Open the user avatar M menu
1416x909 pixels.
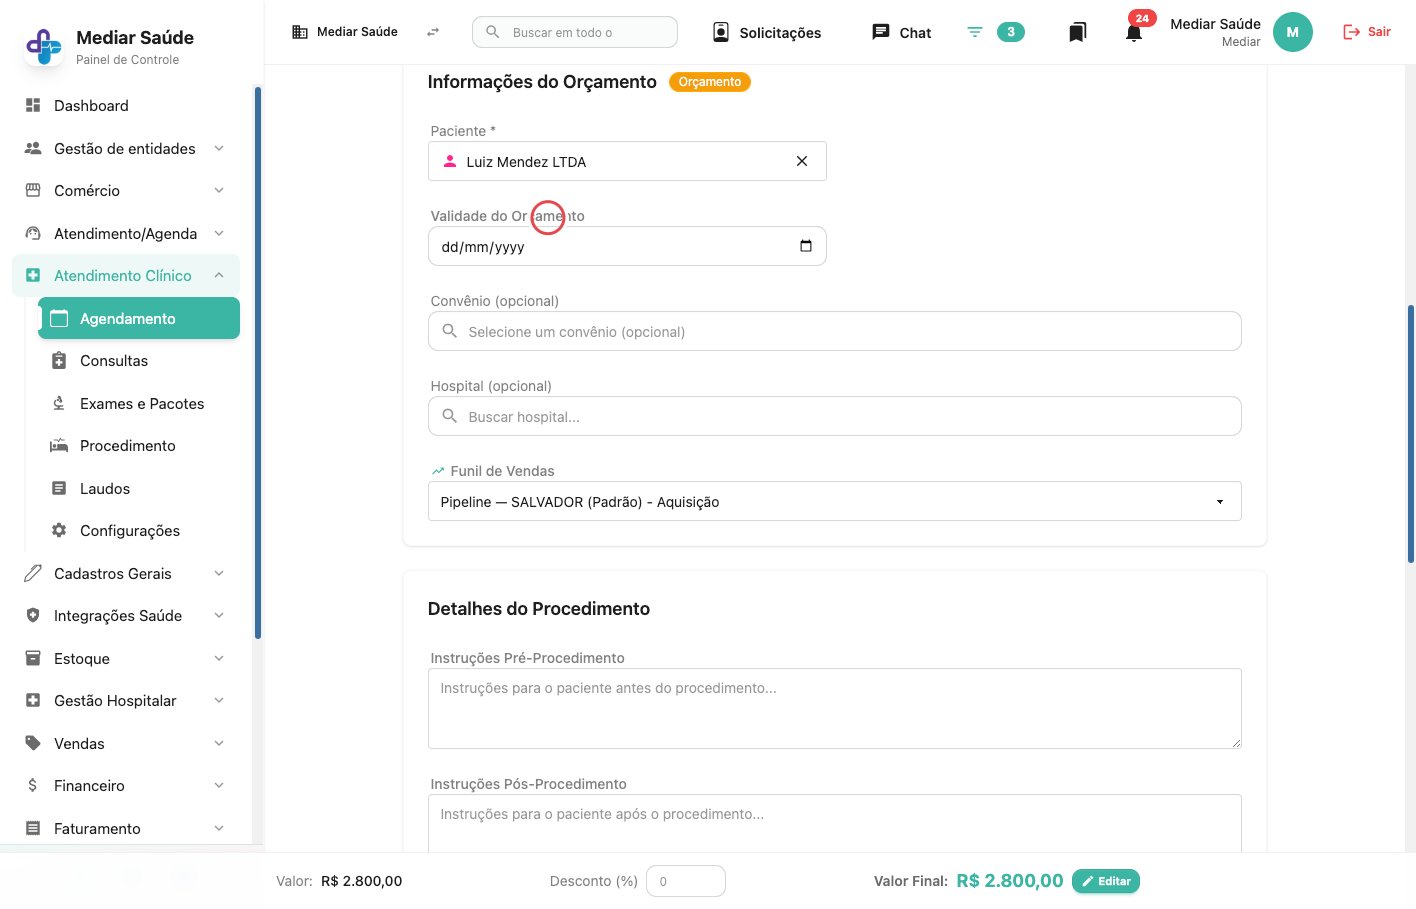(1293, 32)
